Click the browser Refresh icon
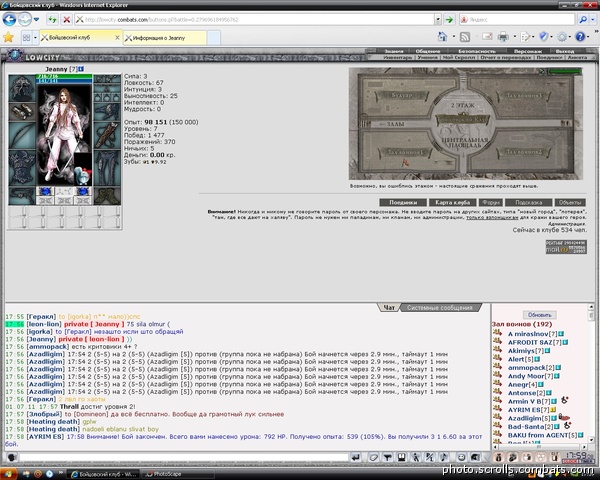The width and height of the screenshot is (600, 480). coord(52,19)
